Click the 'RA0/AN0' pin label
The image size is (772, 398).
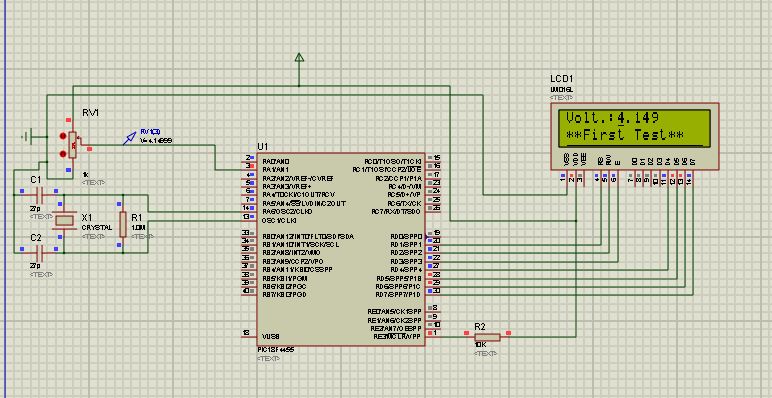point(276,161)
